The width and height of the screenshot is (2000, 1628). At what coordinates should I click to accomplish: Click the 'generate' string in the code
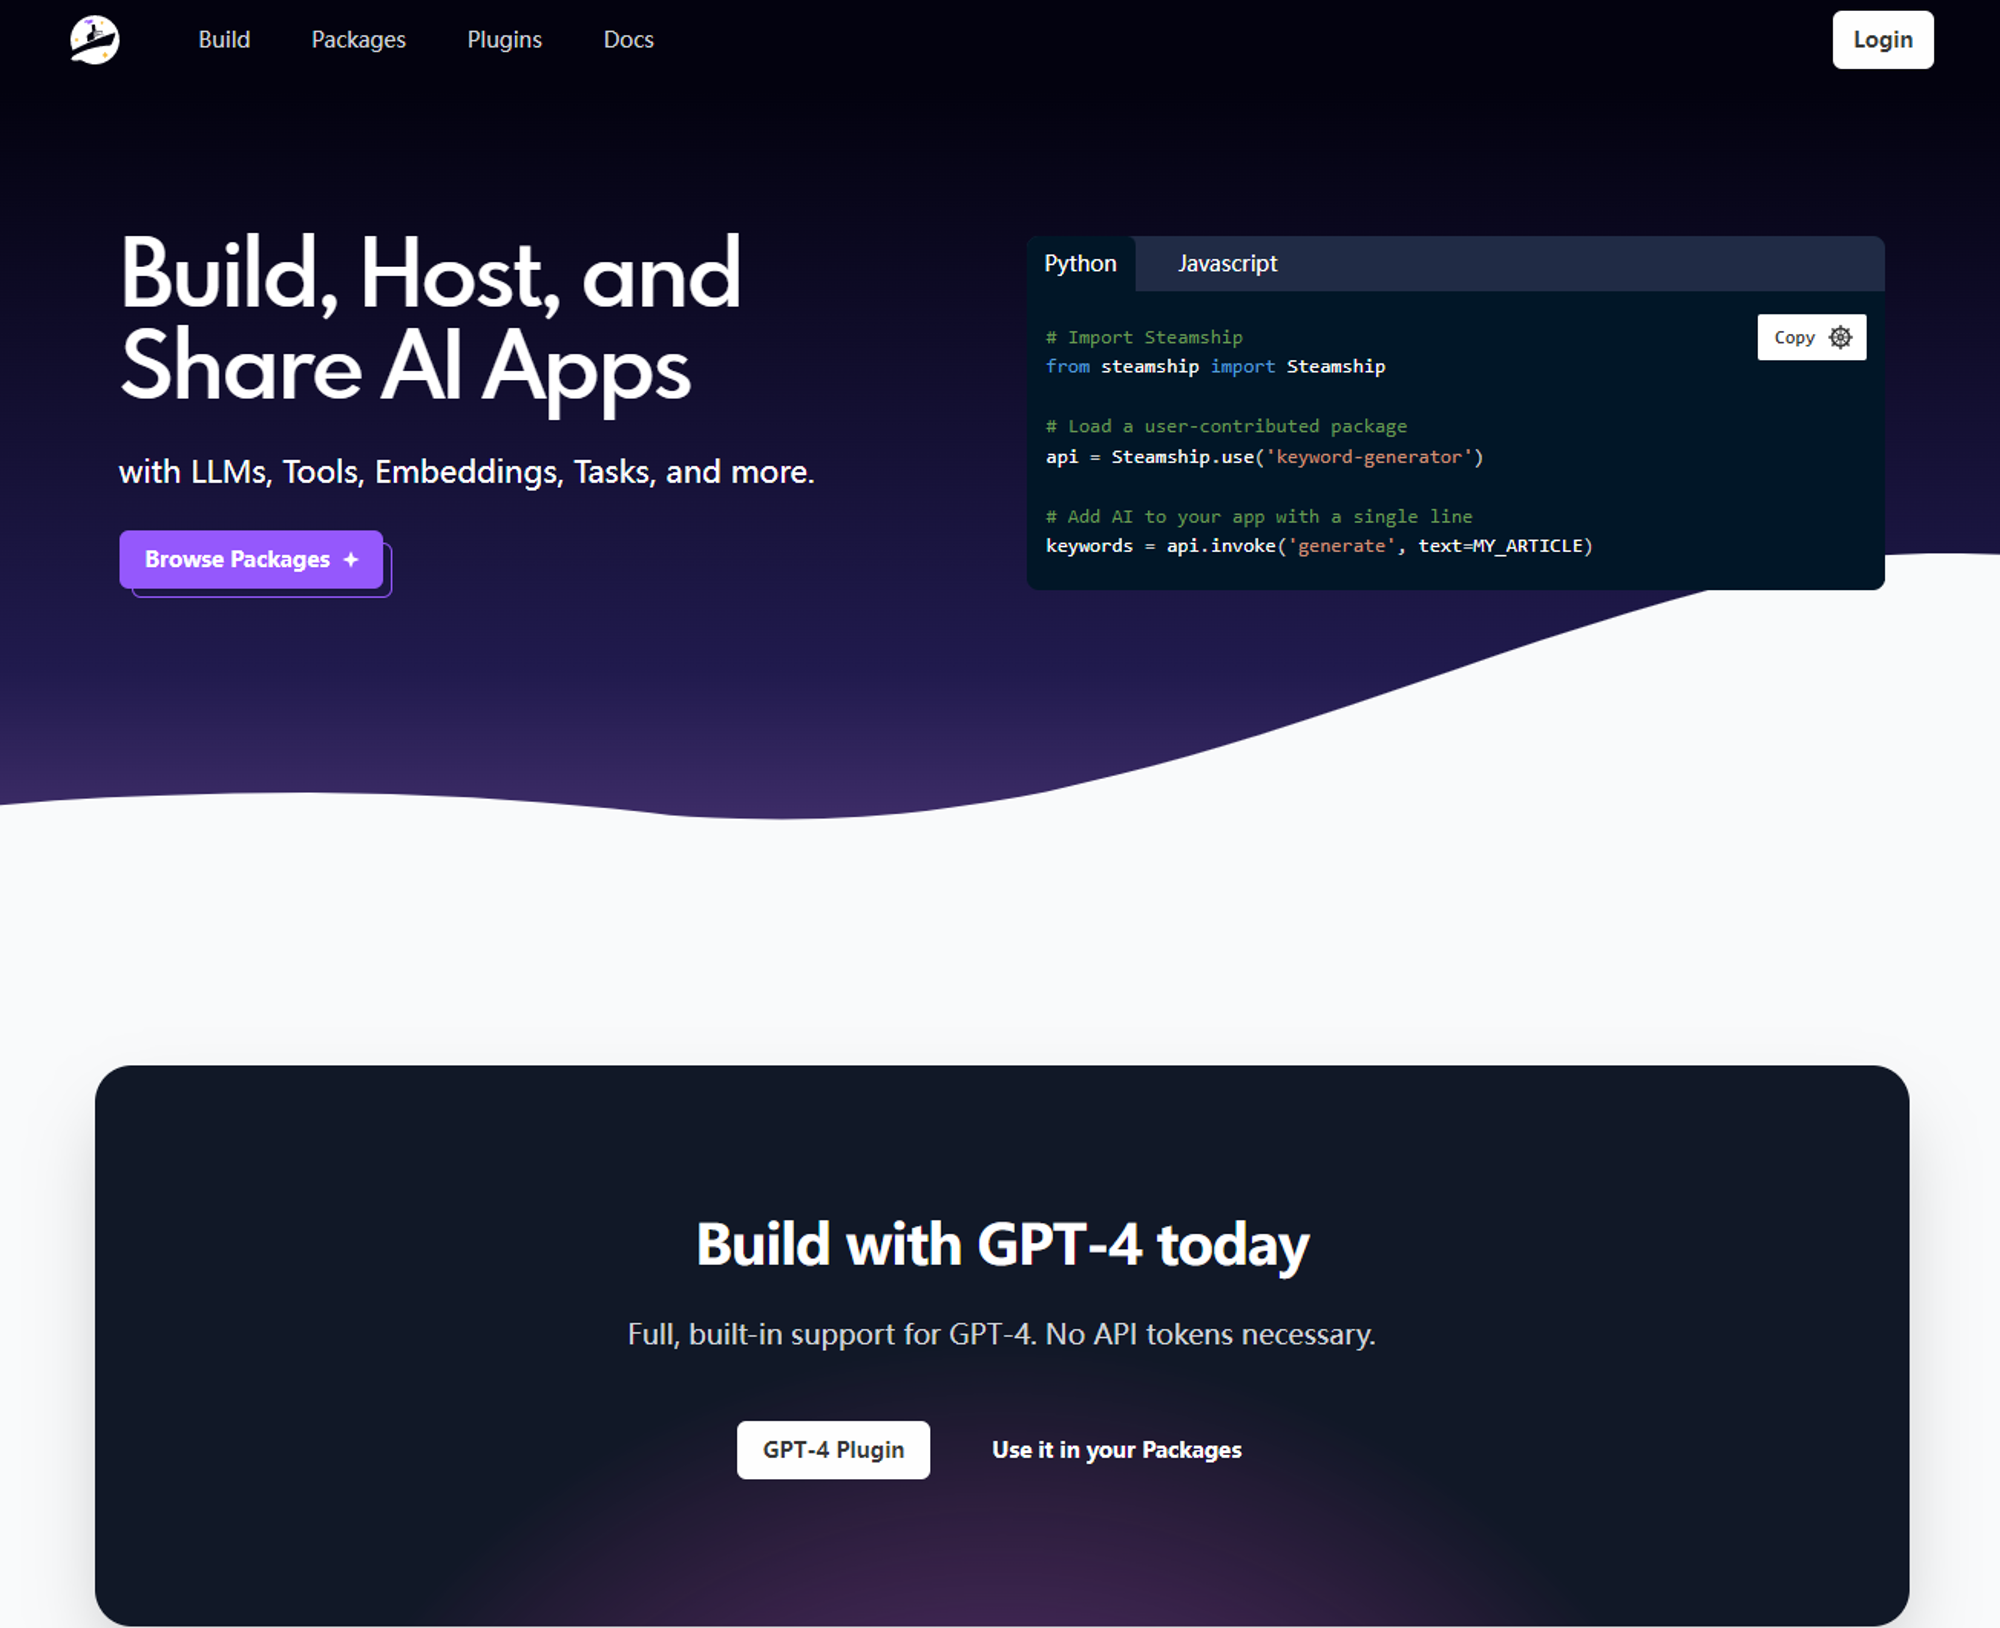pos(1341,546)
